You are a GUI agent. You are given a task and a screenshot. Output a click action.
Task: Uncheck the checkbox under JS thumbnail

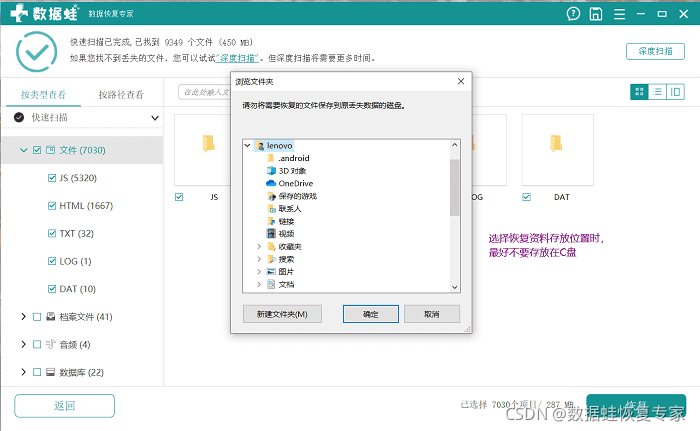pyautogui.click(x=179, y=197)
